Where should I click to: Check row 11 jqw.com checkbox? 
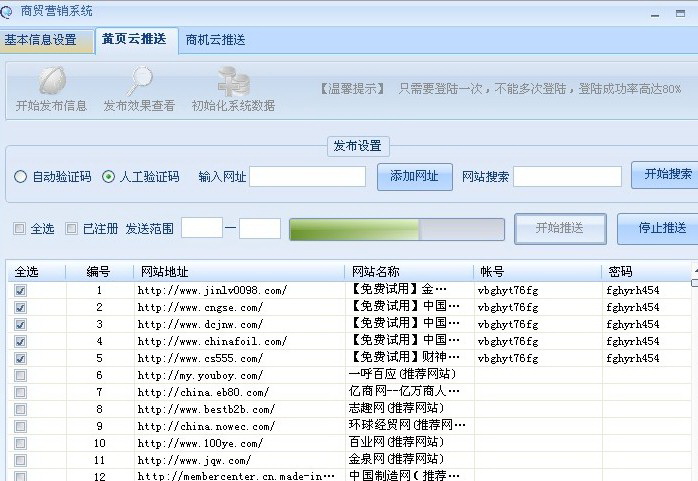coord(20,460)
